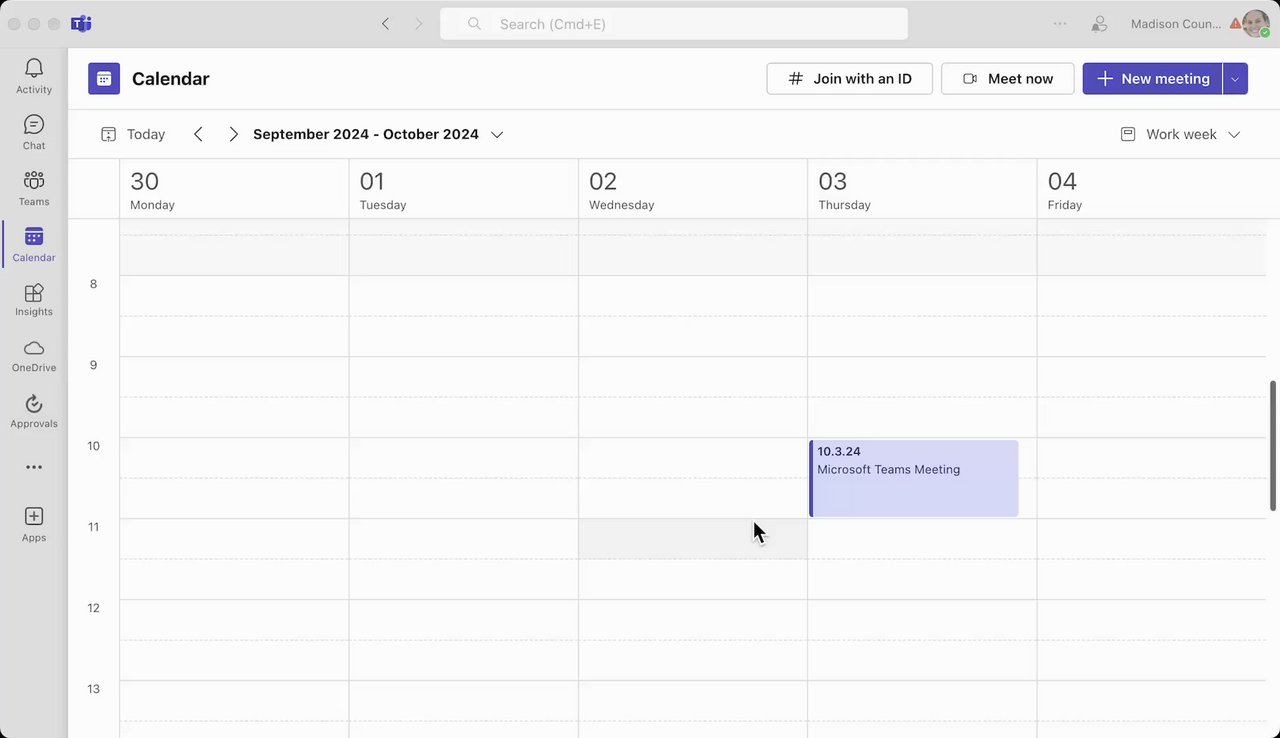Show more apps via the ellipsis
This screenshot has width=1280, height=738.
pos(34,467)
